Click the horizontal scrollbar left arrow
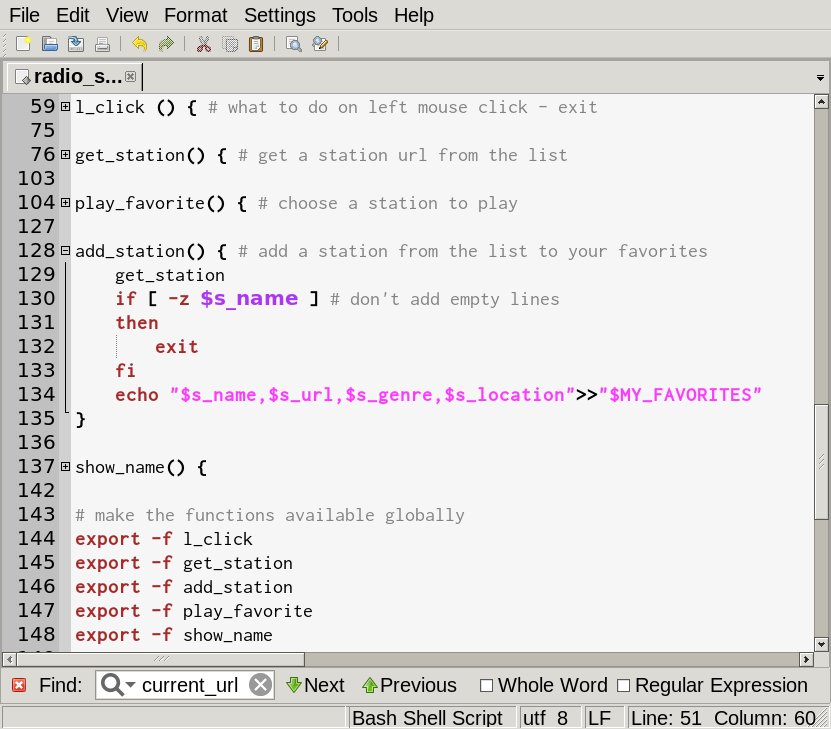This screenshot has width=831, height=729. coord(10,660)
